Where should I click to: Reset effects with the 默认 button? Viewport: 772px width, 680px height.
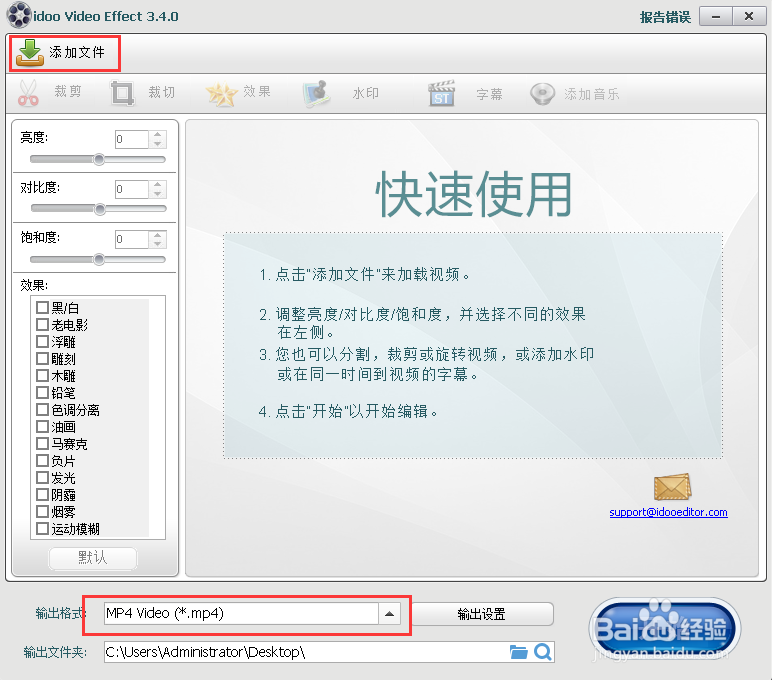coord(93,558)
